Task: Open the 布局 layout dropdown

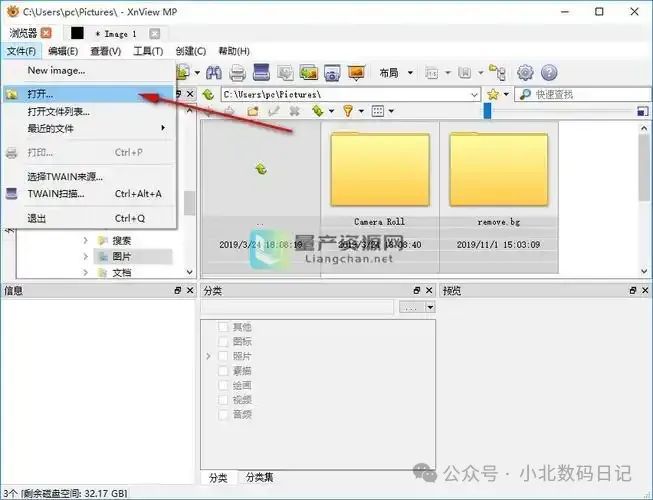Action: click(393, 73)
